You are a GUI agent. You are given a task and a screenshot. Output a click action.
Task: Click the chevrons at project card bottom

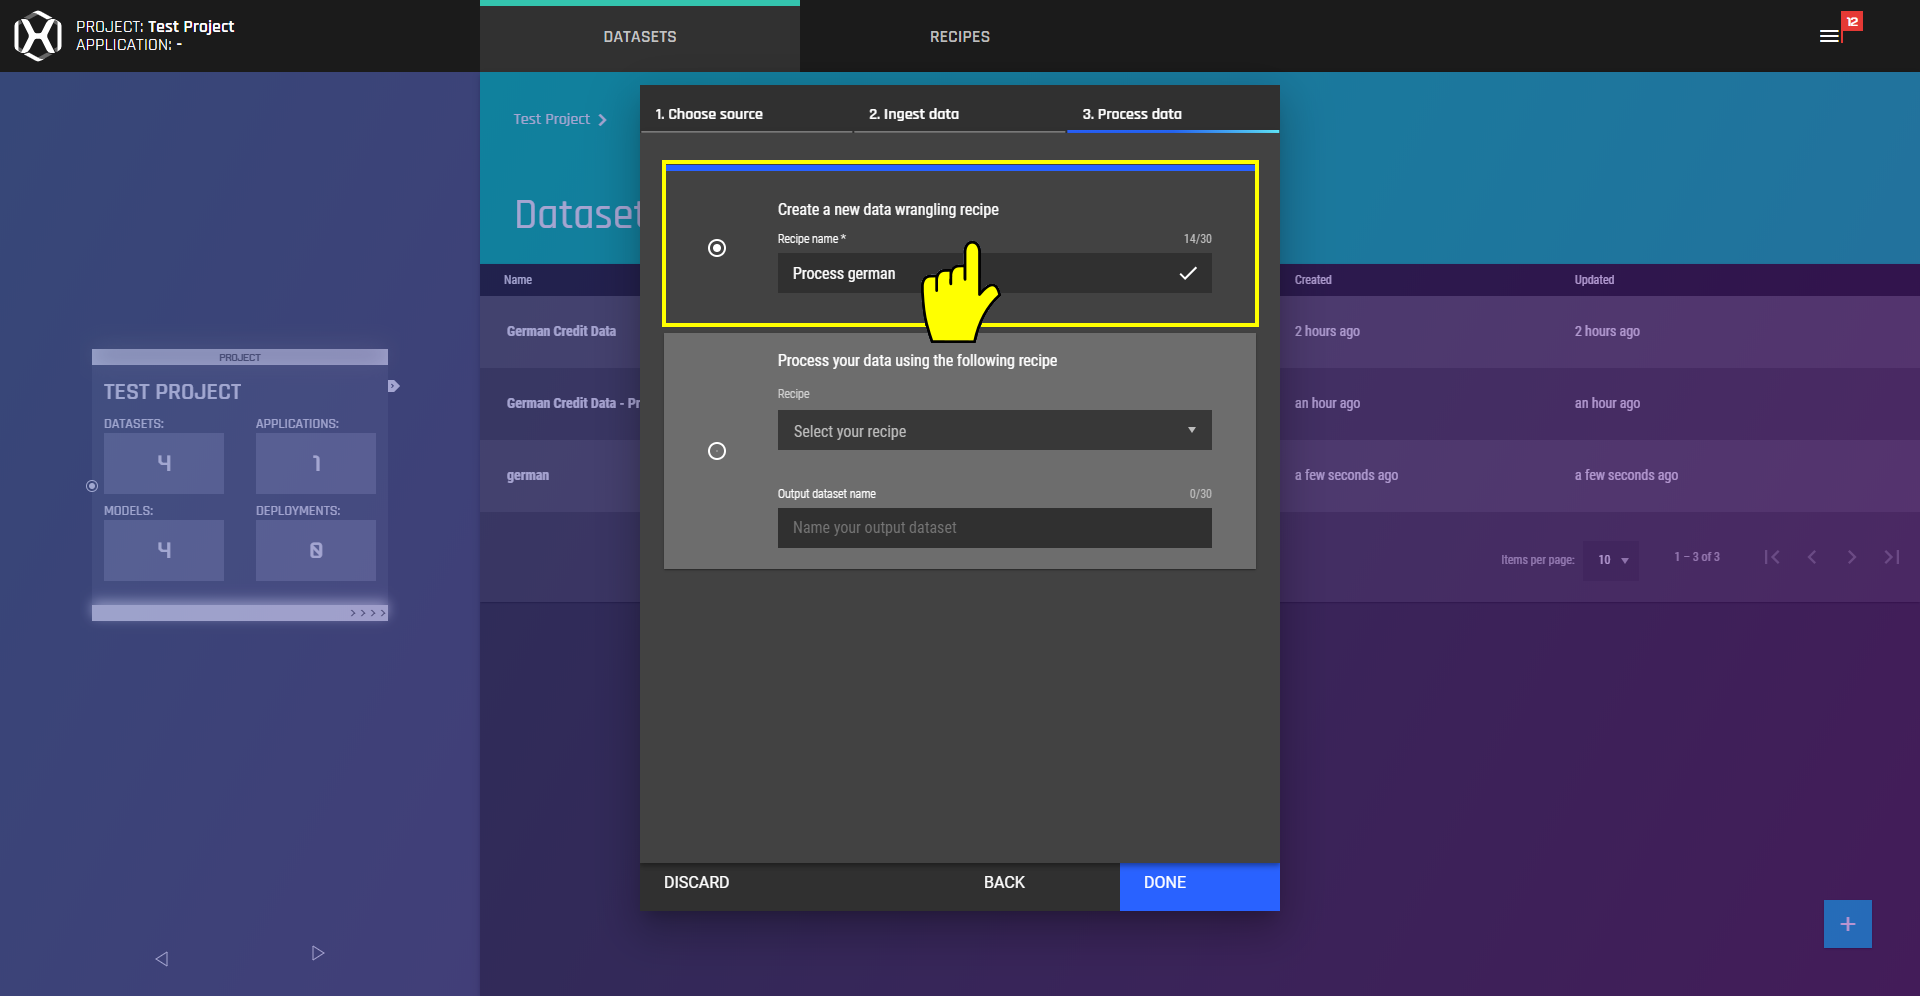(x=368, y=613)
